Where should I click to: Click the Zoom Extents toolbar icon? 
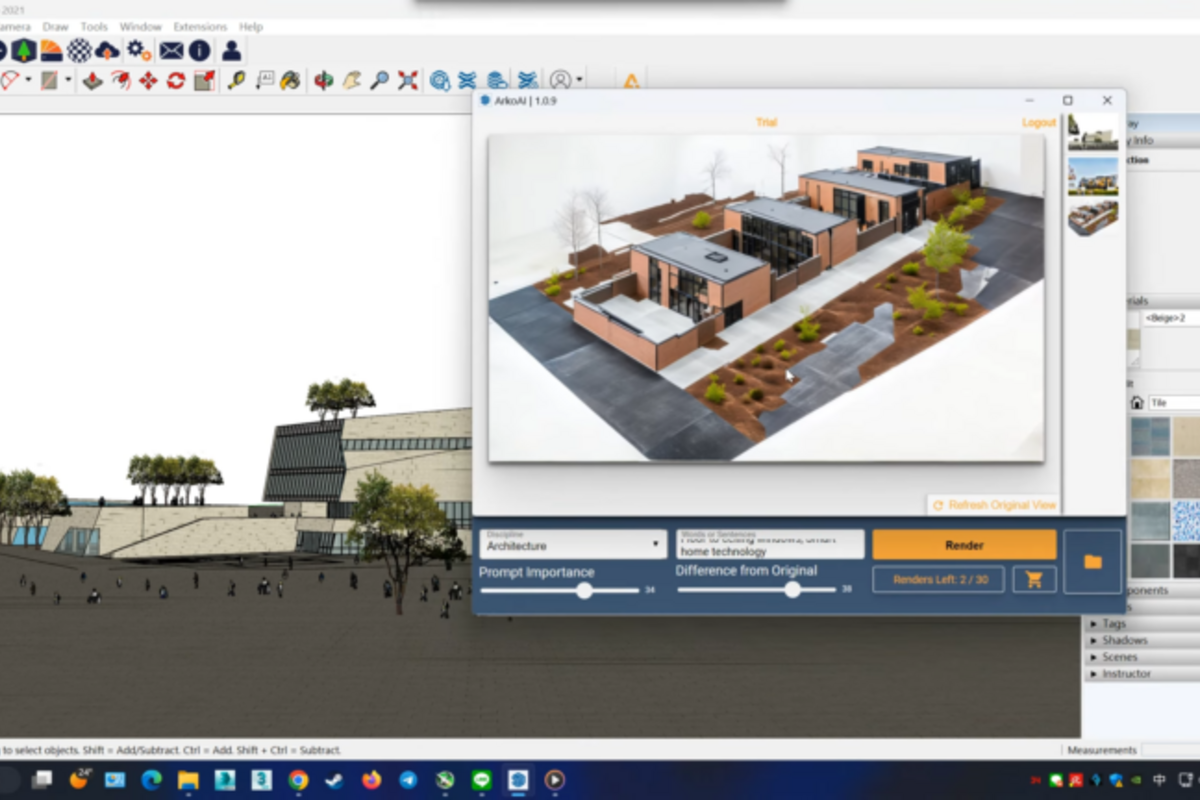tap(407, 79)
